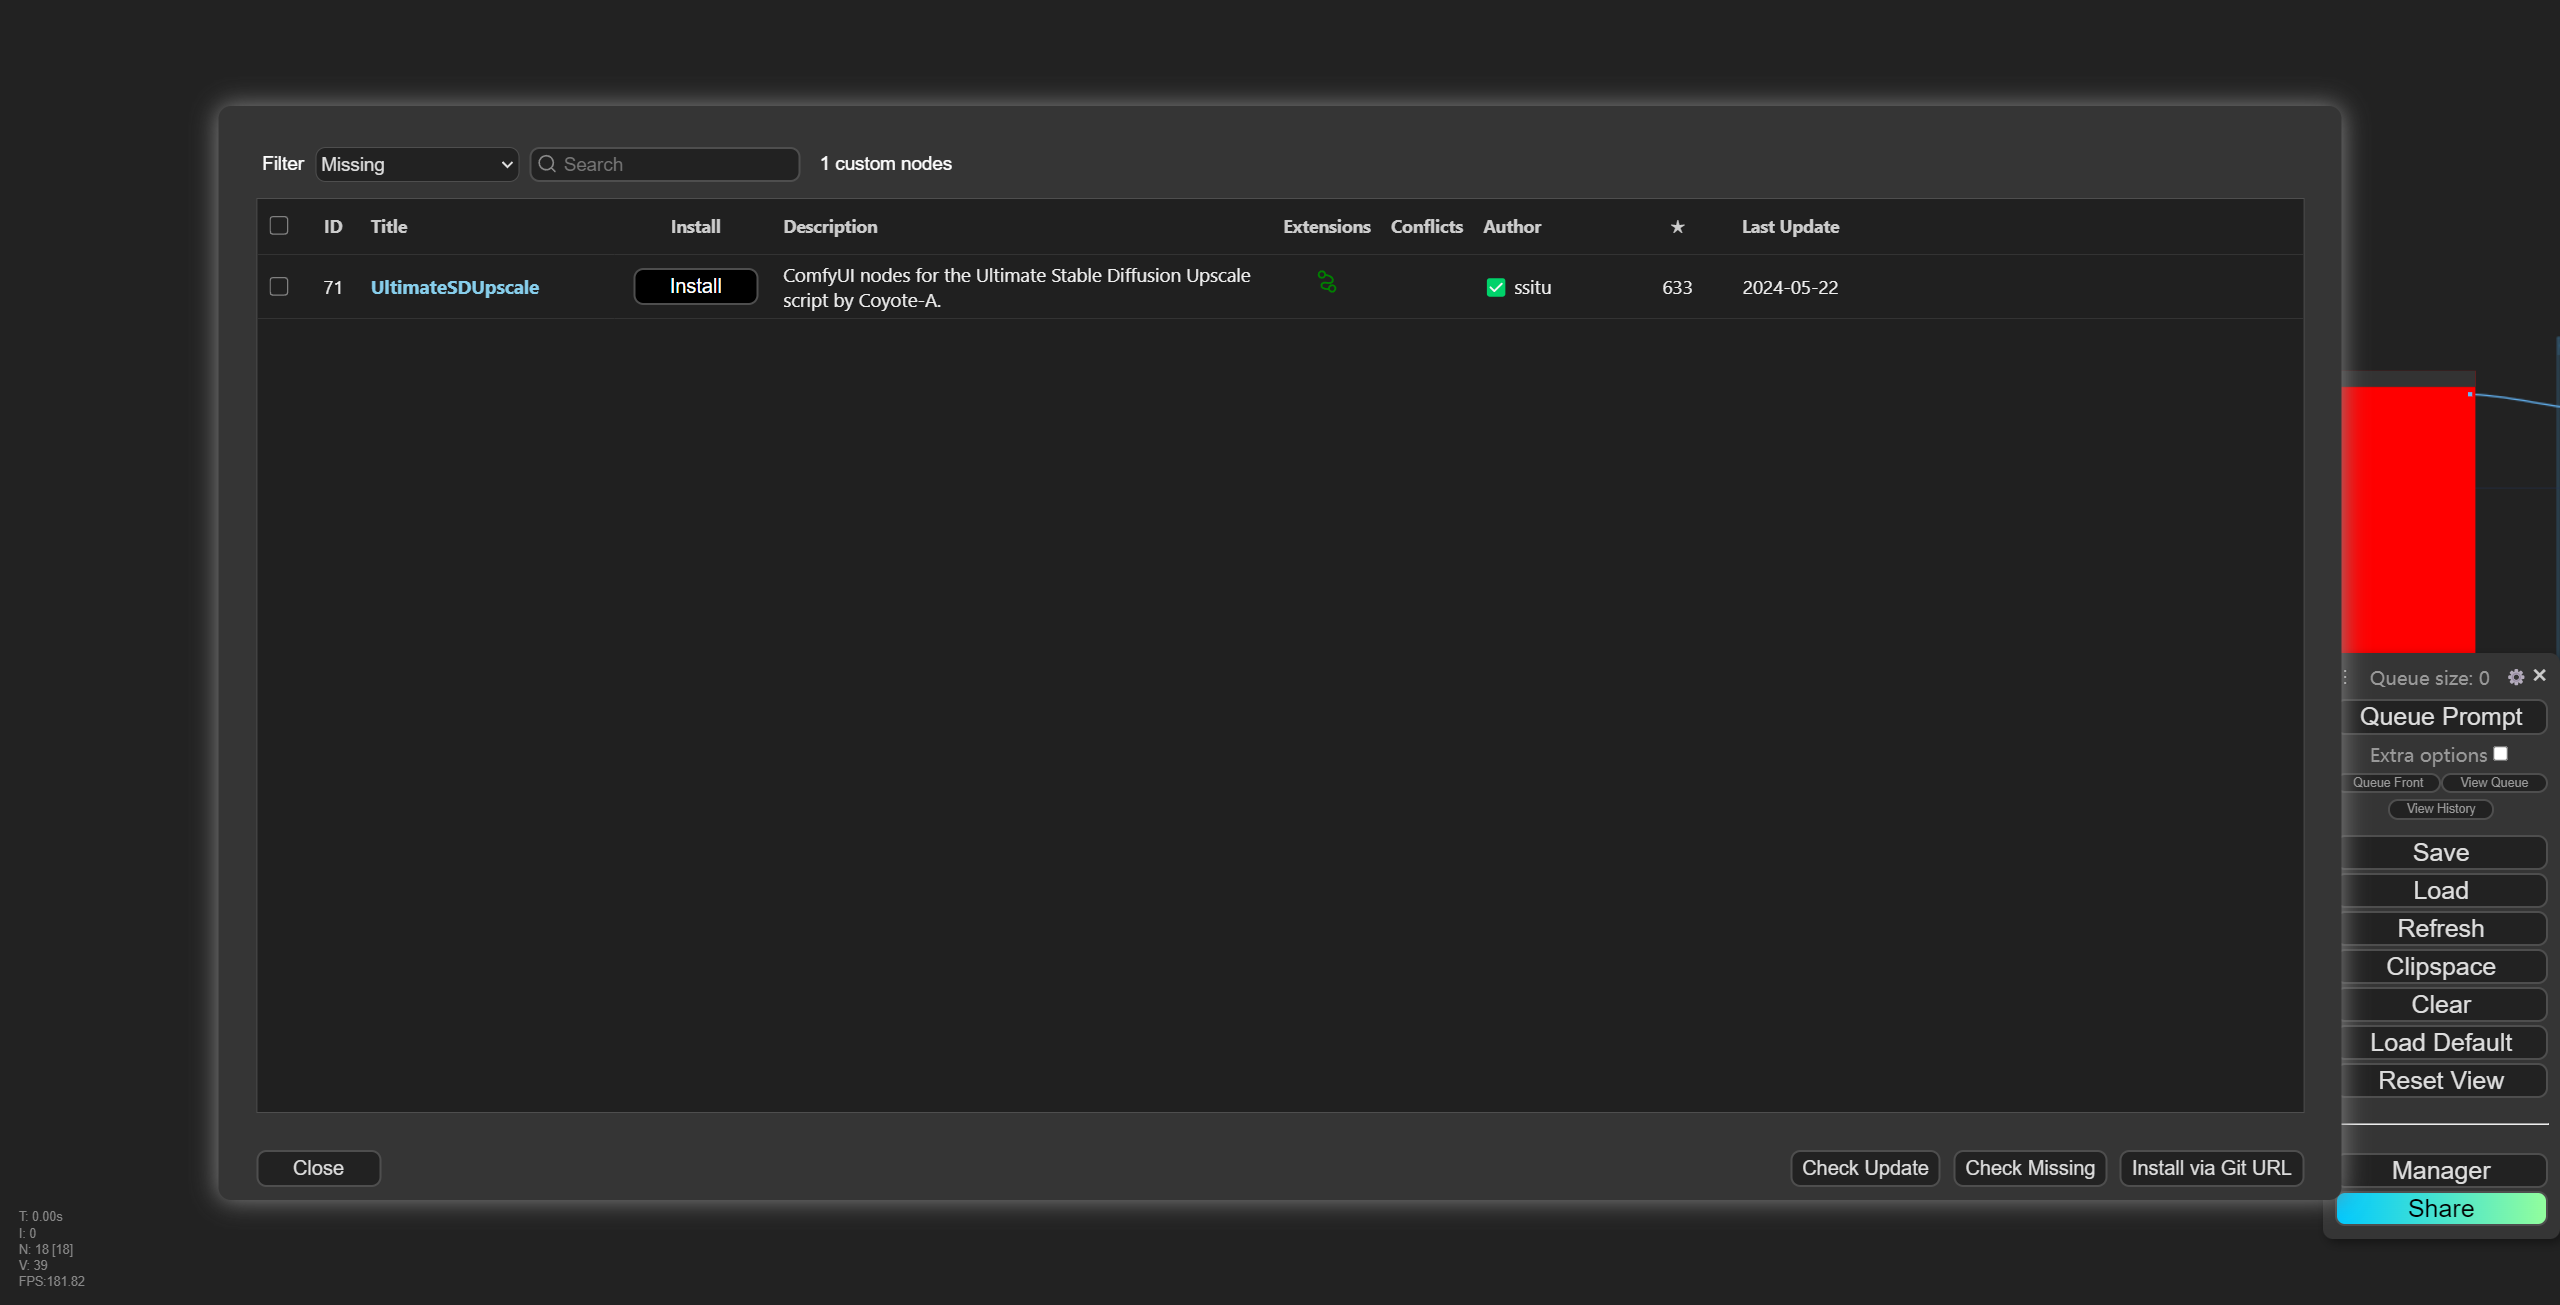Toggle the select-all checkbox in the table header

(279, 226)
